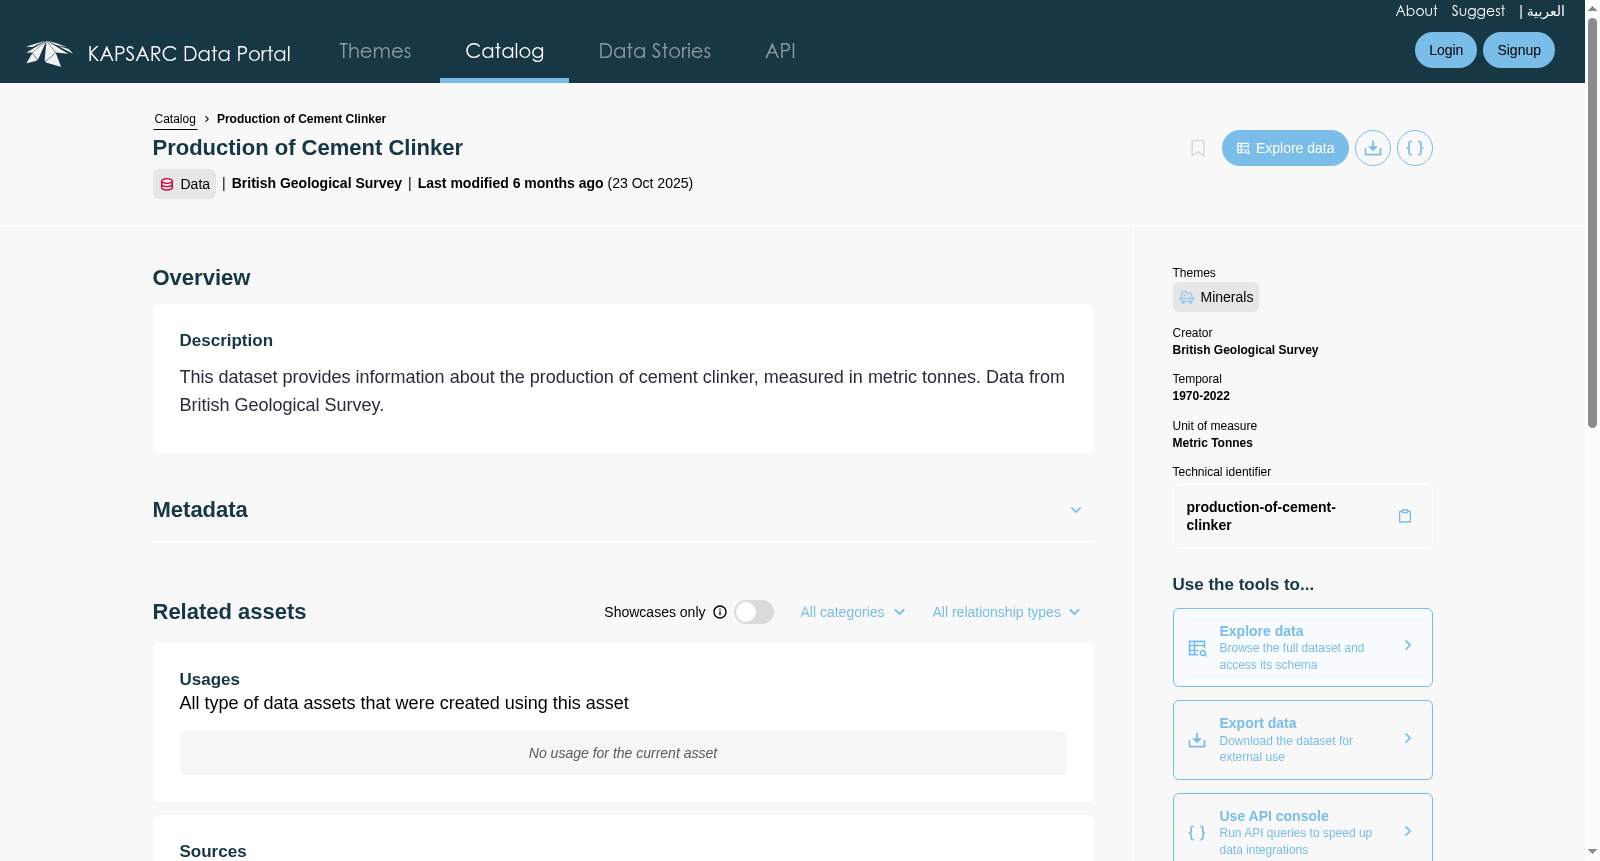This screenshot has width=1600, height=861.
Task: Click the Metric Tonnes unit value
Action: click(x=1212, y=443)
